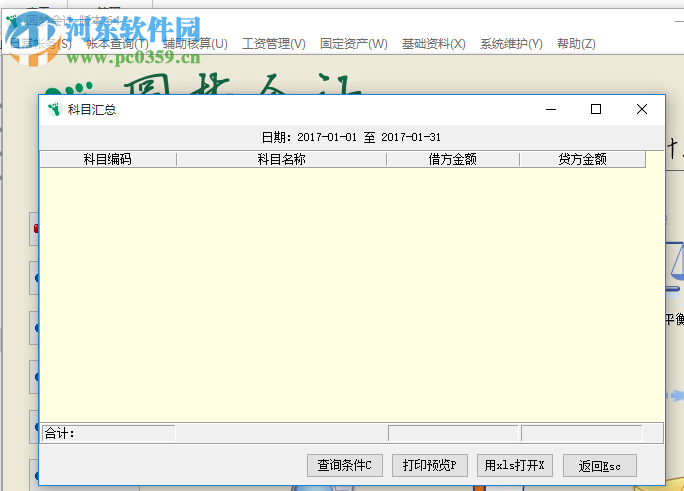Open the 系统维护(Y) menu

point(511,44)
